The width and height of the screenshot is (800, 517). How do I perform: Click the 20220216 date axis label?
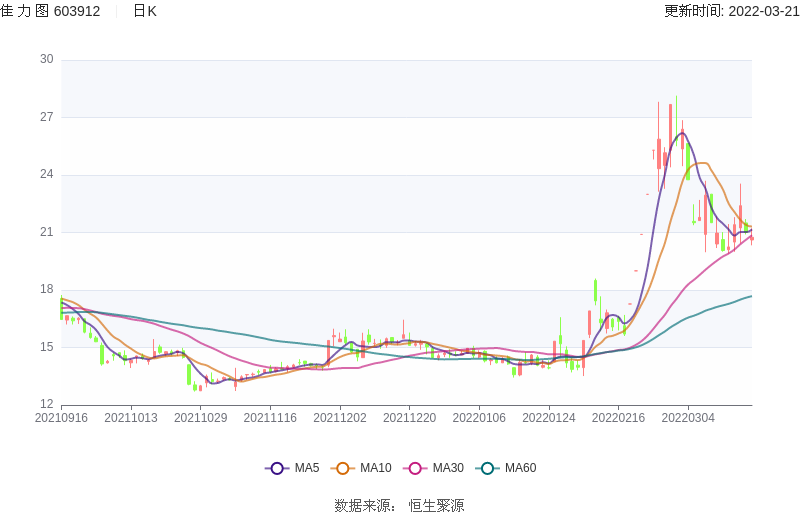tap(617, 418)
